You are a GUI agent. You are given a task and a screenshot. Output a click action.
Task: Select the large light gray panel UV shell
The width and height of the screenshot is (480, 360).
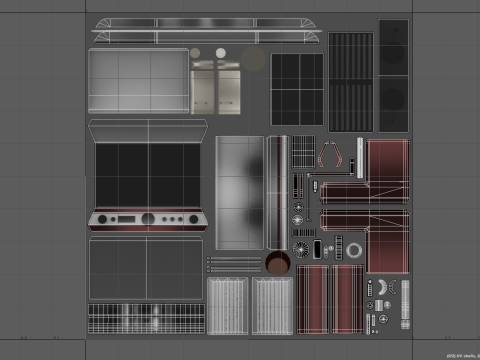point(138,81)
